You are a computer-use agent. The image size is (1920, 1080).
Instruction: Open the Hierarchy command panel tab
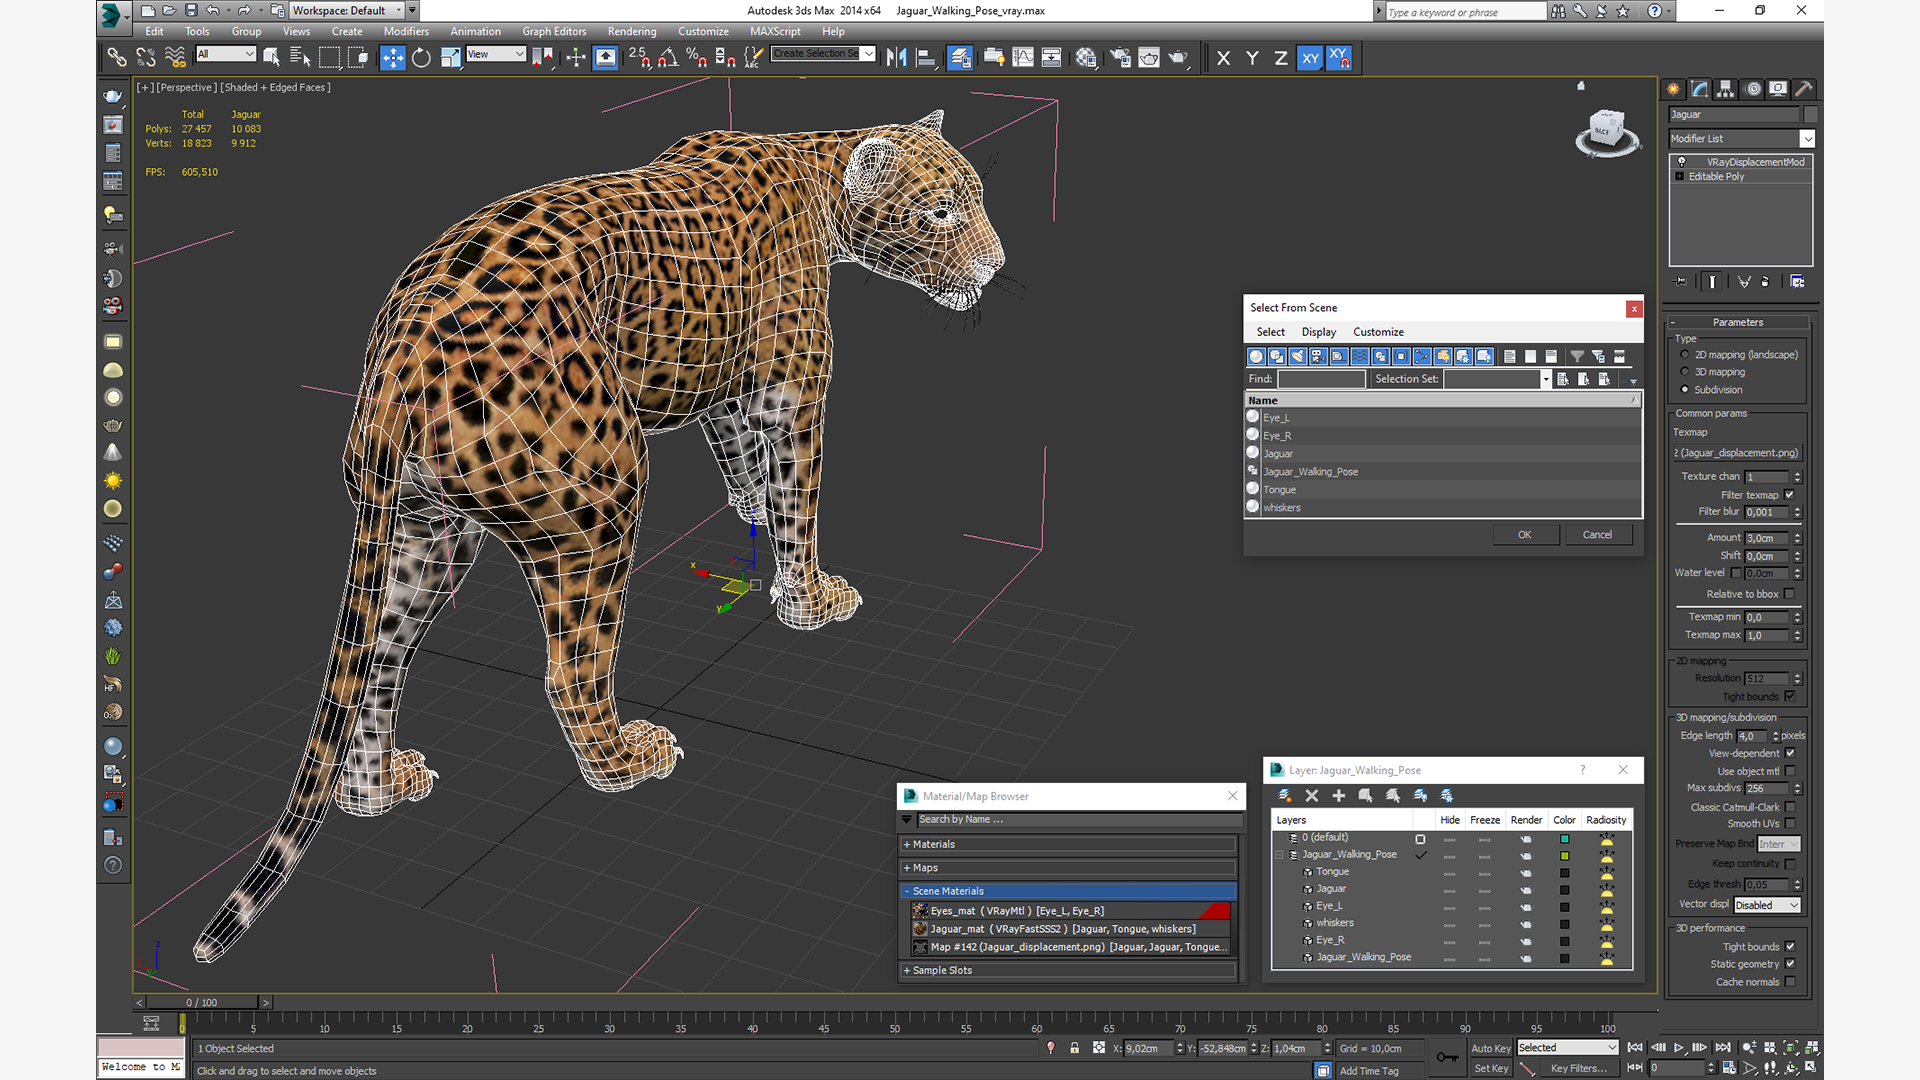(1726, 89)
